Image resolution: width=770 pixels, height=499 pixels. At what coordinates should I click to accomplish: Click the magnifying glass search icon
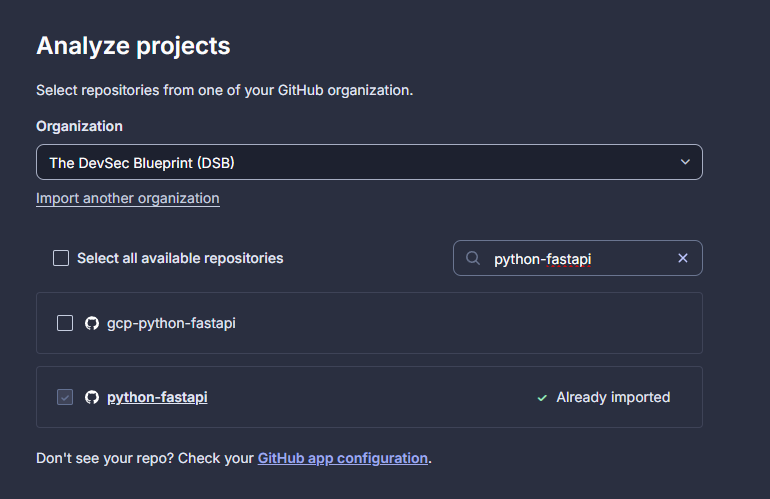[473, 258]
